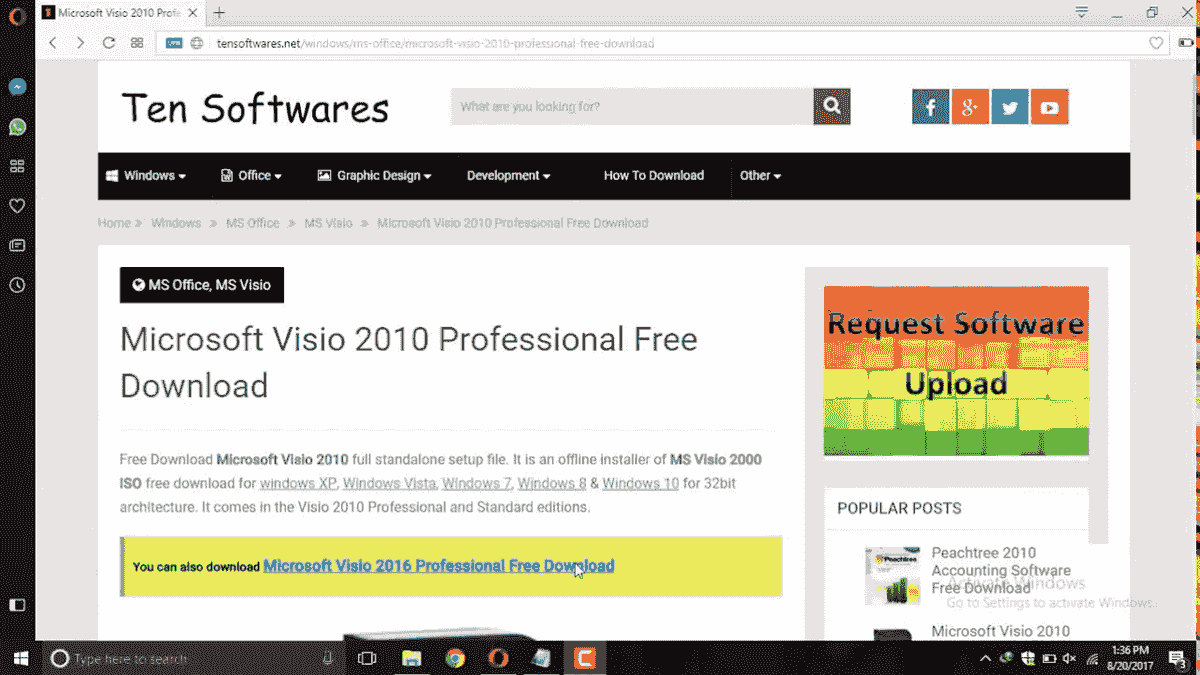Click the battery saver icon
Image resolution: width=1200 pixels, height=675 pixels.
[1187, 43]
